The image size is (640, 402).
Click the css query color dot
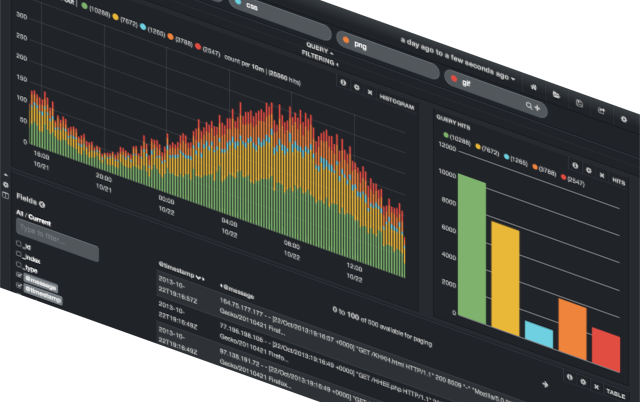coord(238,2)
